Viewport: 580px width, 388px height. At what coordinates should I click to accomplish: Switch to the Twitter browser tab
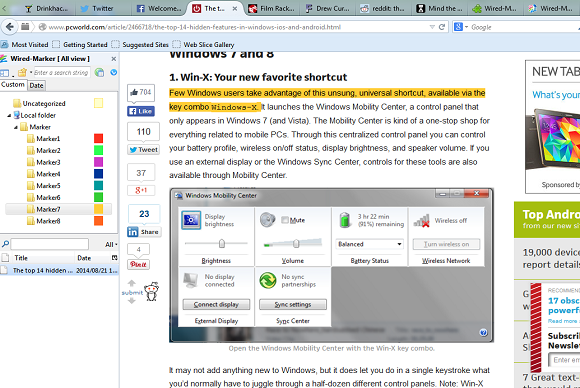(98, 8)
